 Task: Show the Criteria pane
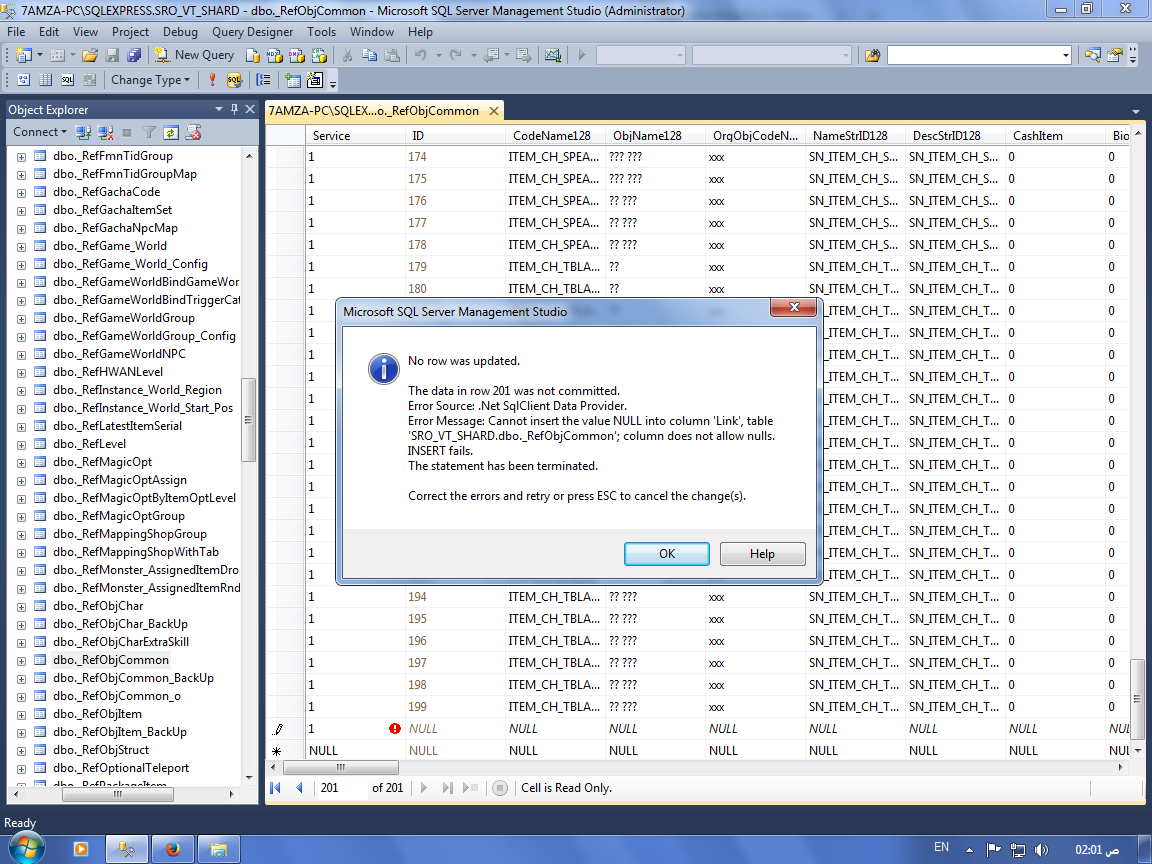point(46,80)
